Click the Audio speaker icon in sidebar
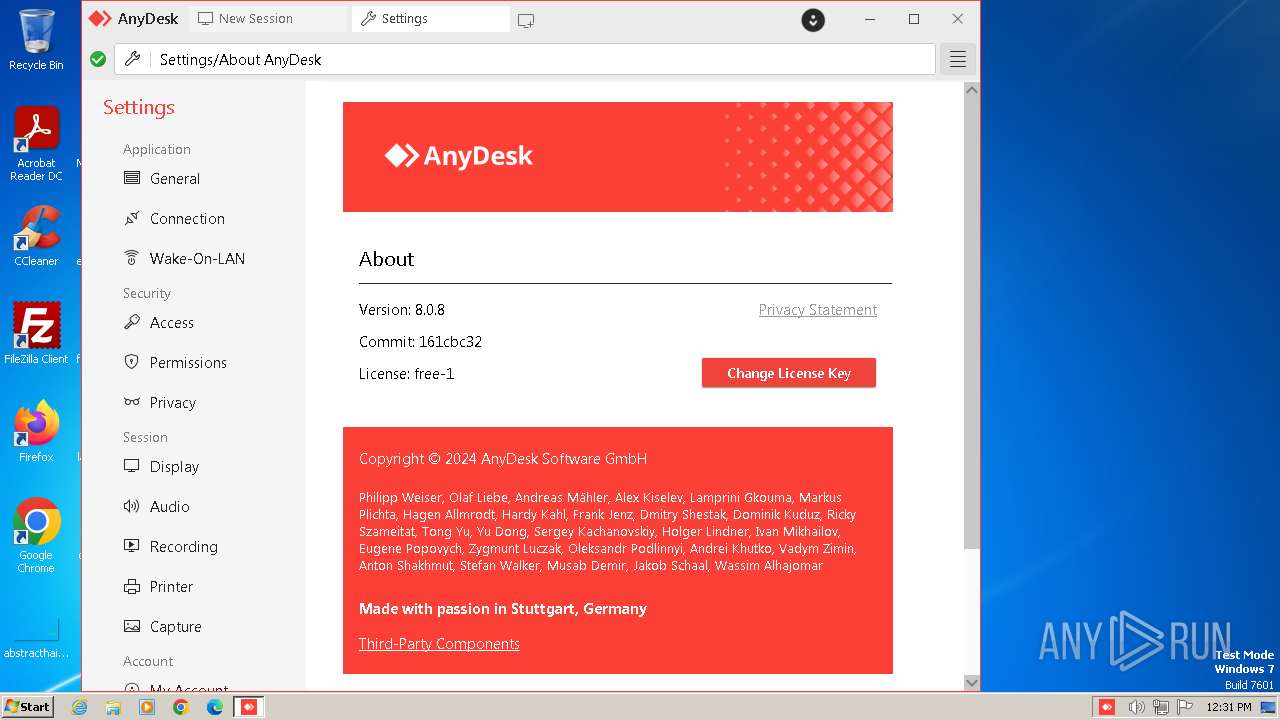This screenshot has width=1280, height=720. coord(131,506)
